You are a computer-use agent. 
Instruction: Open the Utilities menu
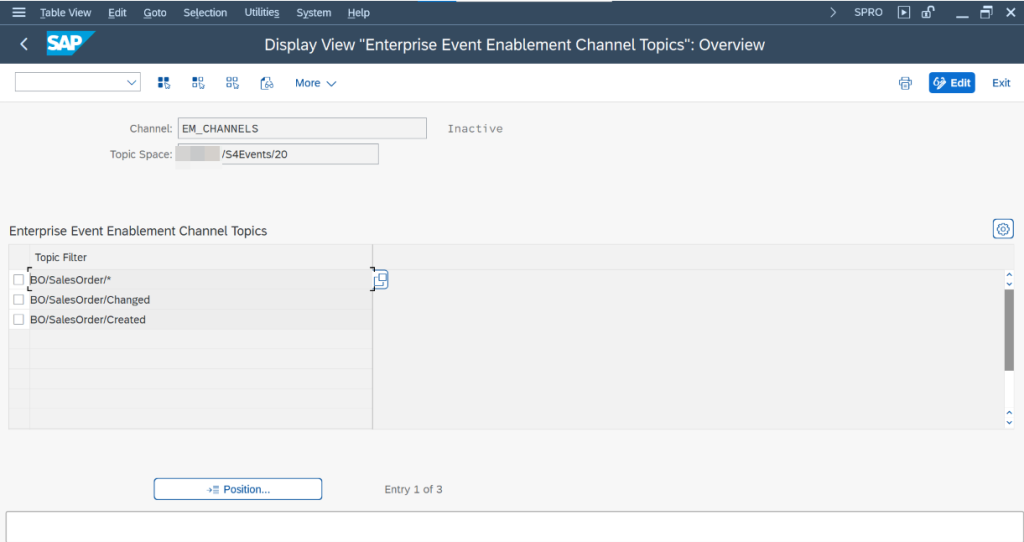coord(262,12)
